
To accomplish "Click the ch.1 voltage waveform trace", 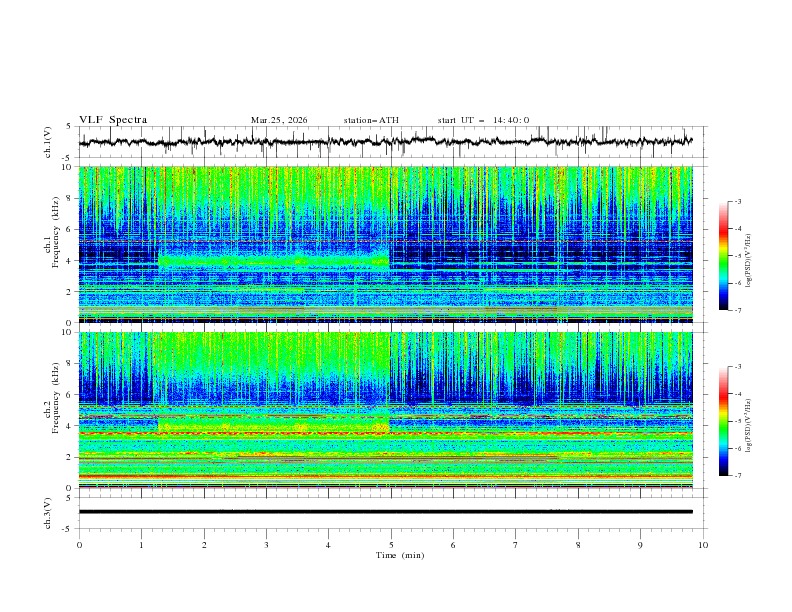I will tap(385, 141).
